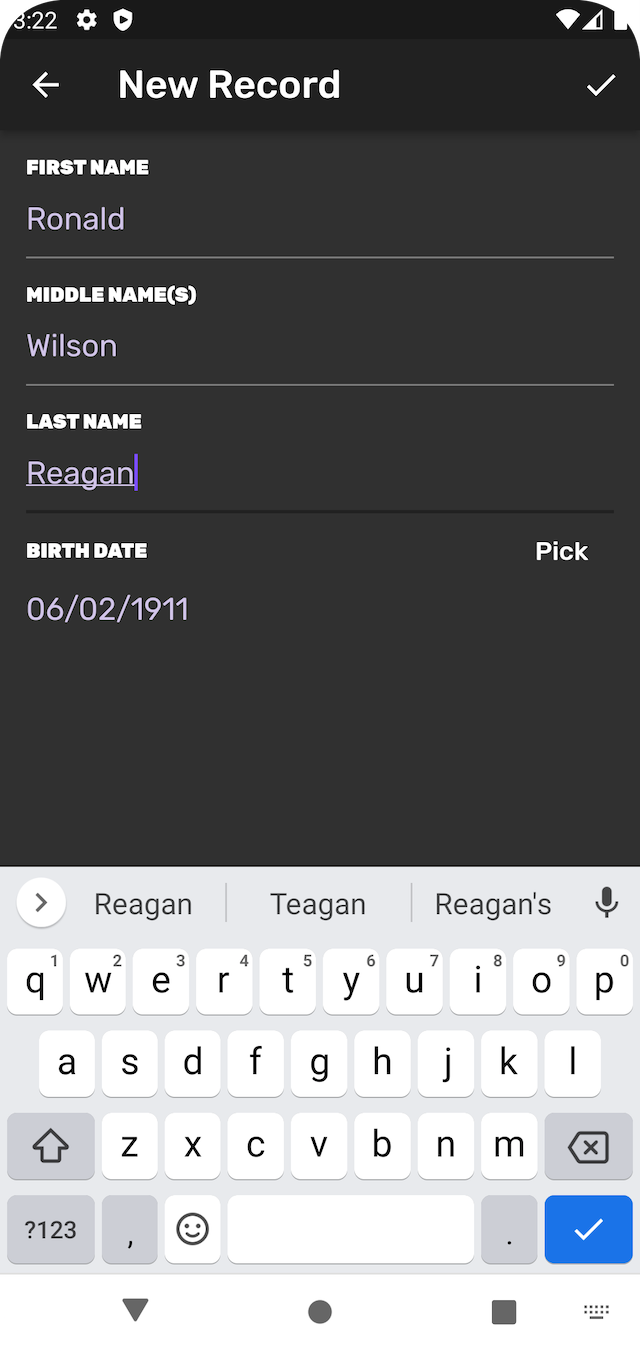Tap the settings gear in the status bar

click(87, 19)
